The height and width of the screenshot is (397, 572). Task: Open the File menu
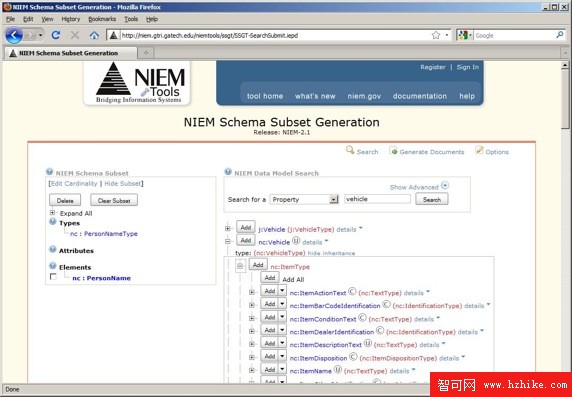tap(10, 19)
